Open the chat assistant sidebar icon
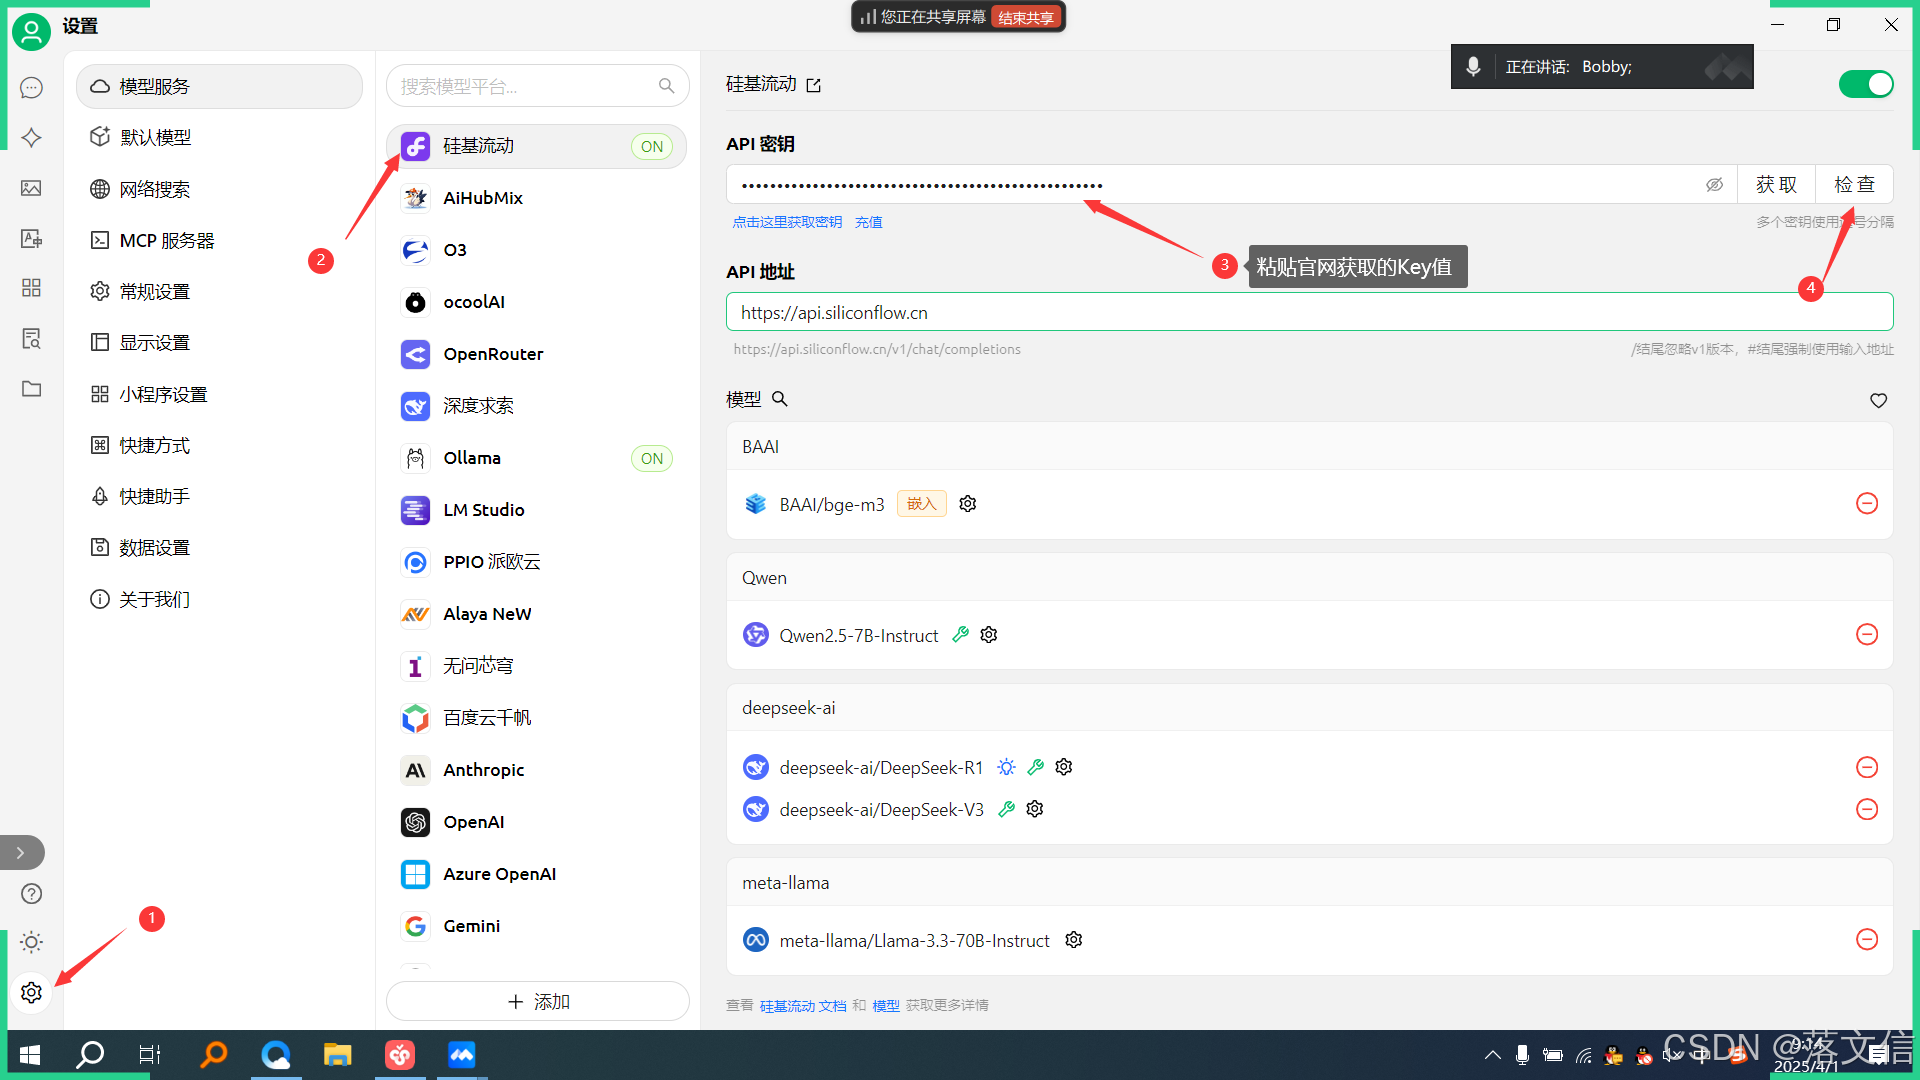 tap(31, 88)
